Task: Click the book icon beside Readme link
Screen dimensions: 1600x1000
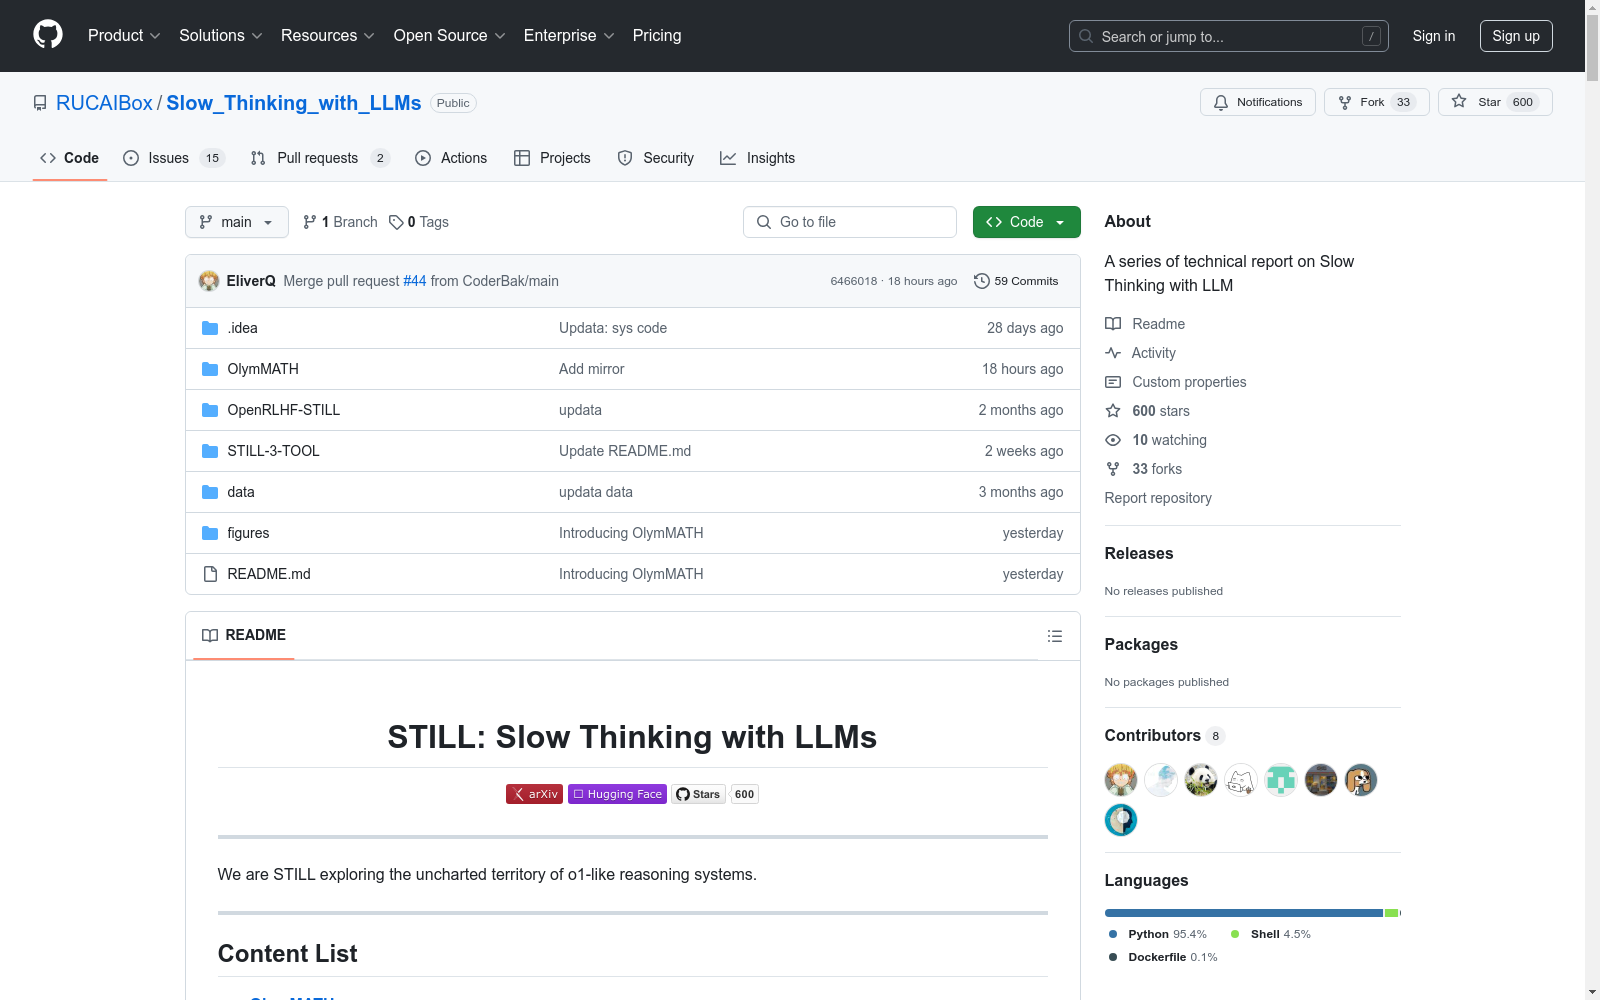Action: point(1113,324)
